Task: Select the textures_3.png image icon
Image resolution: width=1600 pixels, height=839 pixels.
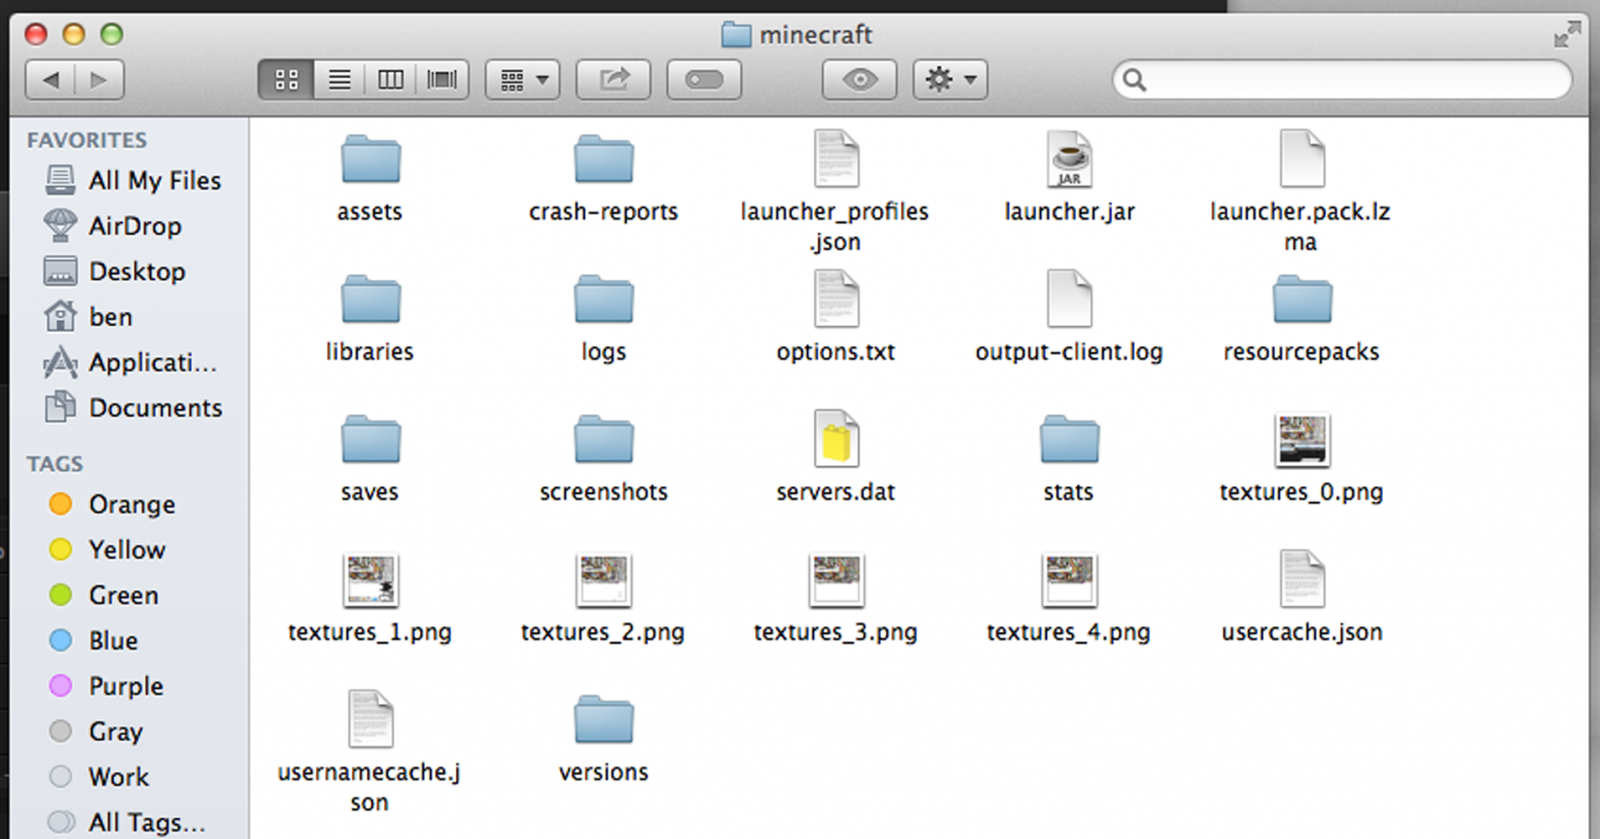Action: coord(836,580)
